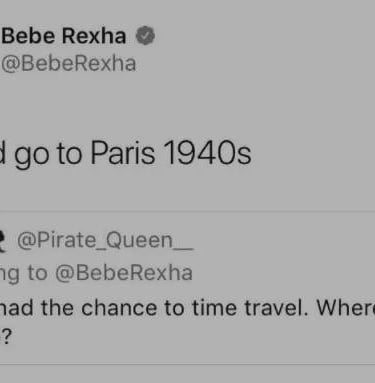The image size is (375, 383).
Task: Click the partial "ng to" reply label
Action: click(23, 274)
